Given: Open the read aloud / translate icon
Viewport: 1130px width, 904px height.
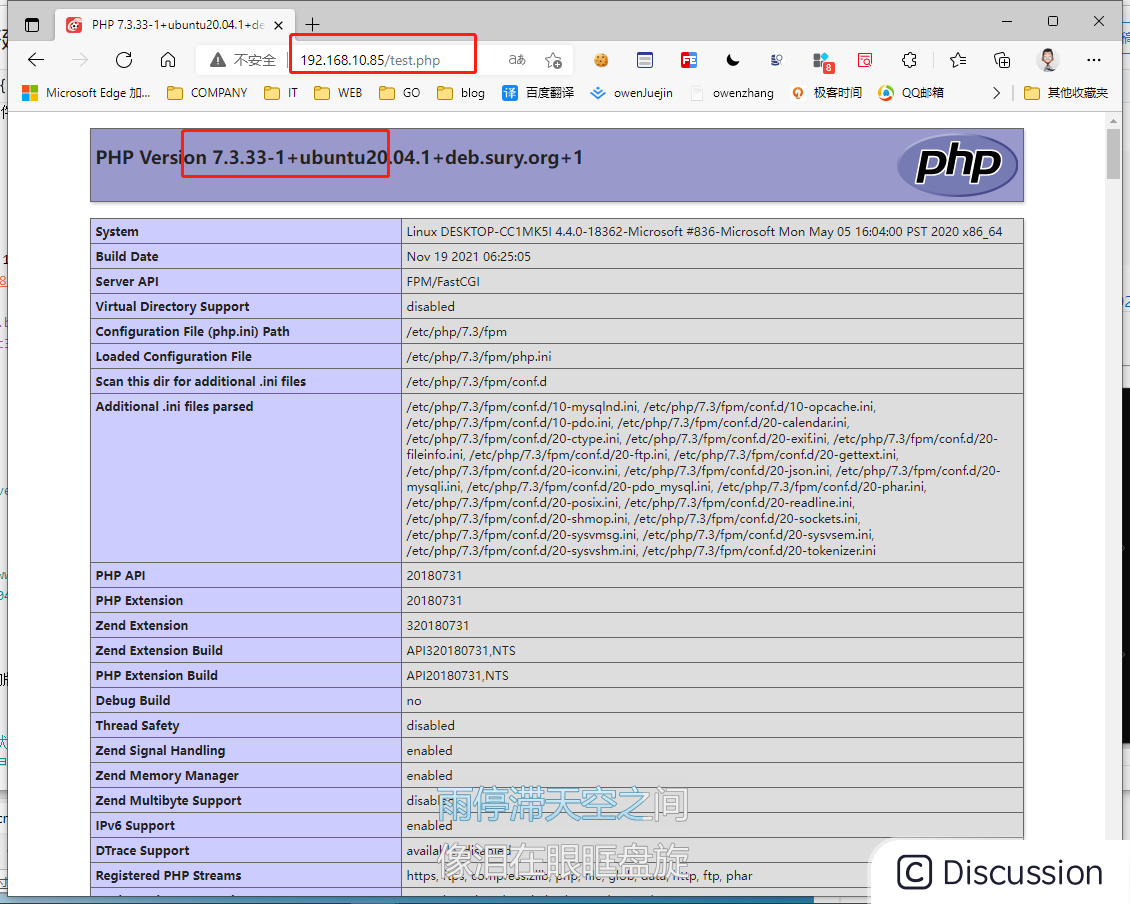Looking at the screenshot, I should click(x=517, y=60).
